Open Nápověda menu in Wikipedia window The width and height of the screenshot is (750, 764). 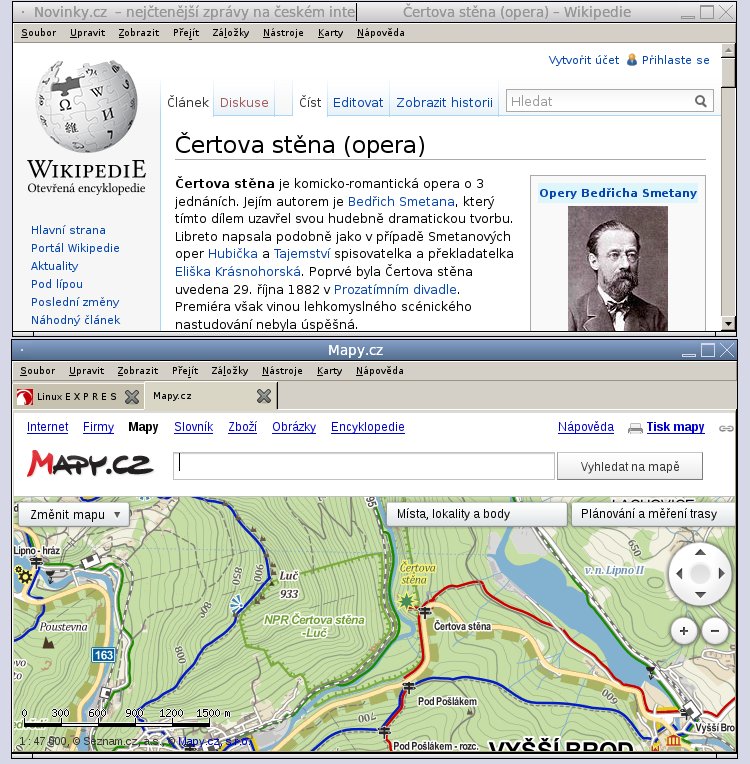[381, 33]
